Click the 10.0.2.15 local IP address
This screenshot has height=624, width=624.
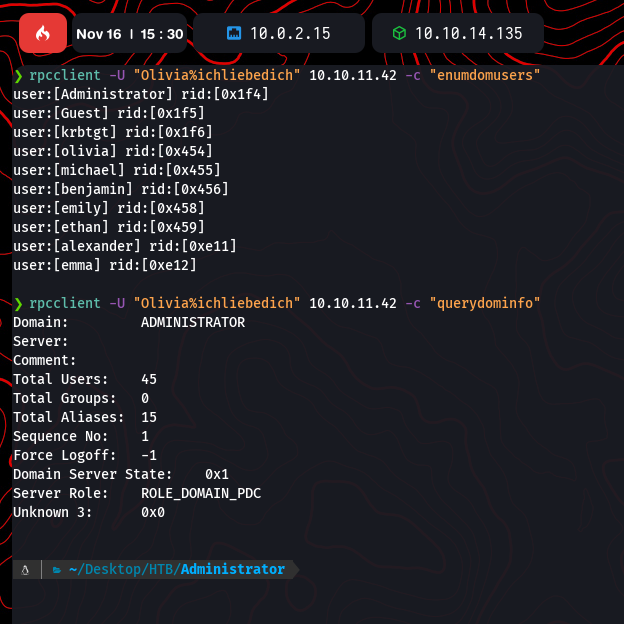[292, 33]
